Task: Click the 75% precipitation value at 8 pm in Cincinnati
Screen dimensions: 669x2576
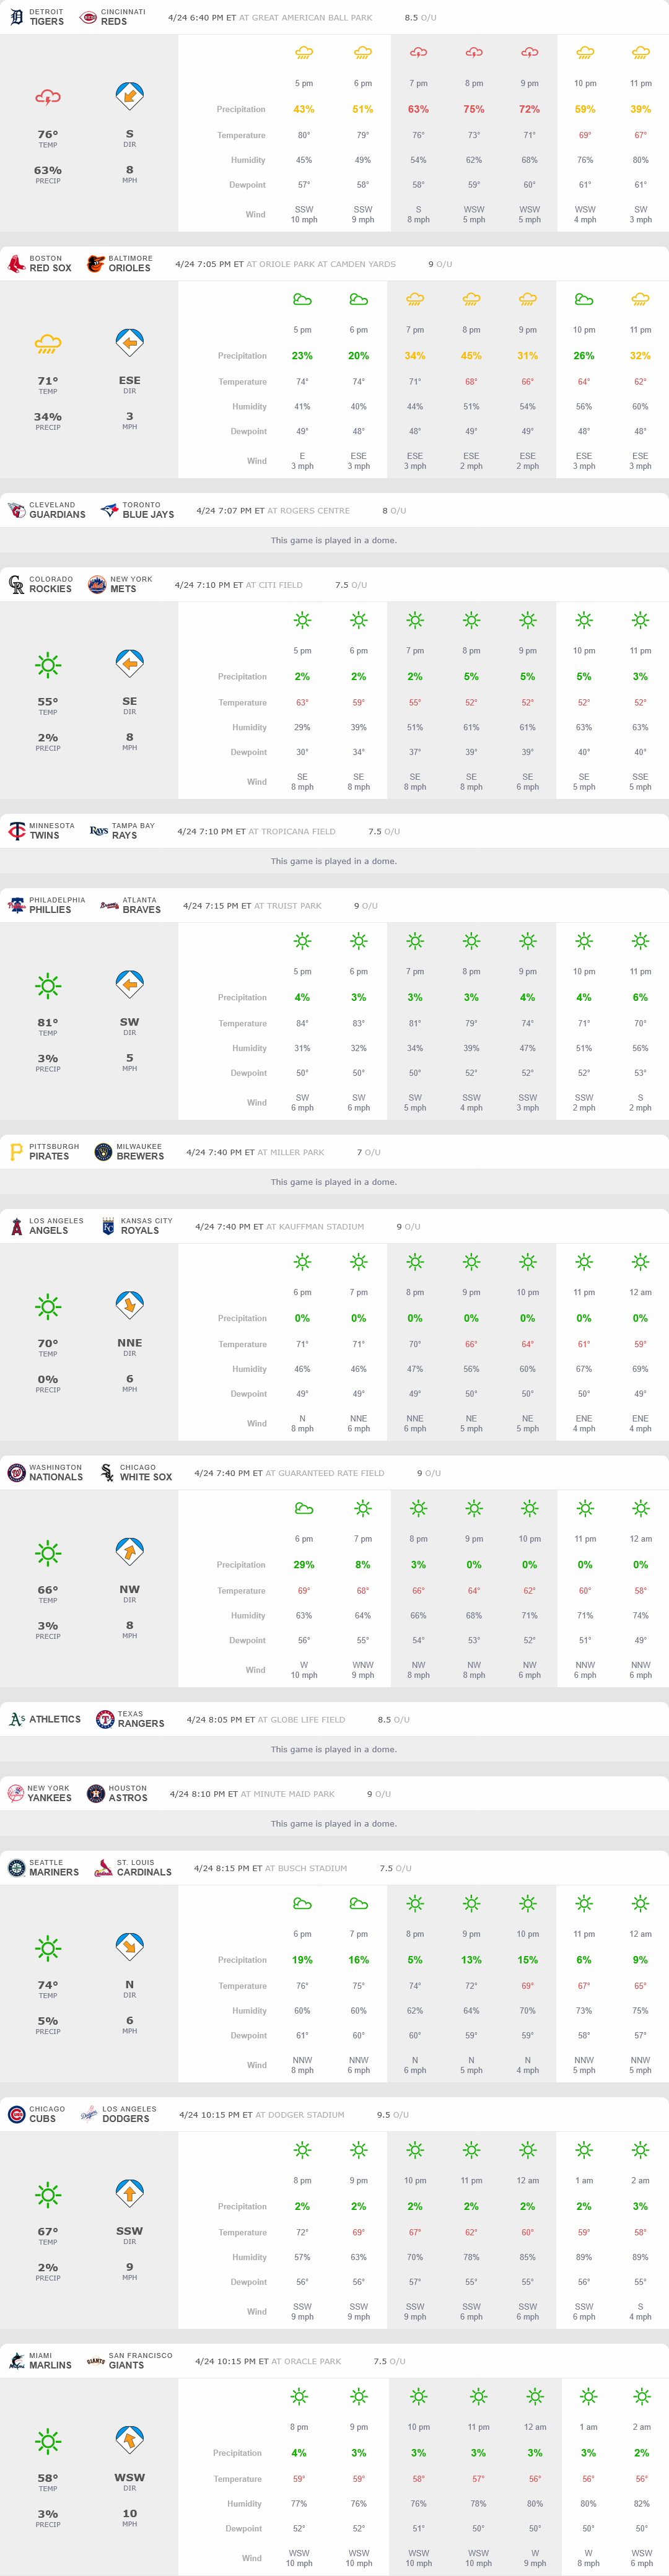Action: [x=474, y=109]
